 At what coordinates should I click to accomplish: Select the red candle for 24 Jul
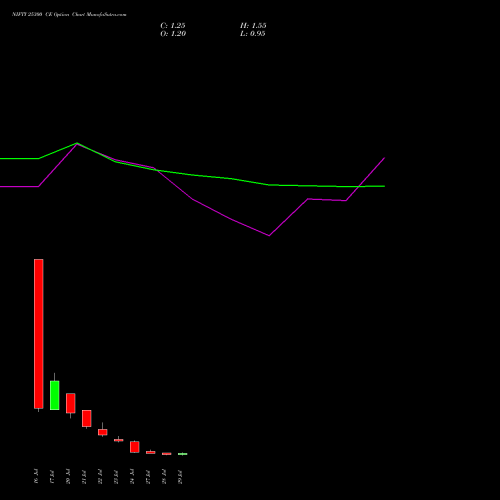tap(135, 447)
